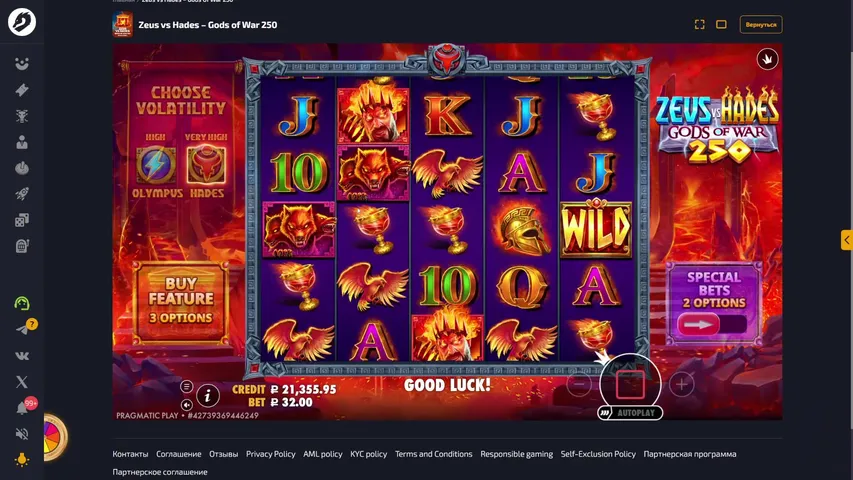Open the game info 'i' button

coord(208,396)
